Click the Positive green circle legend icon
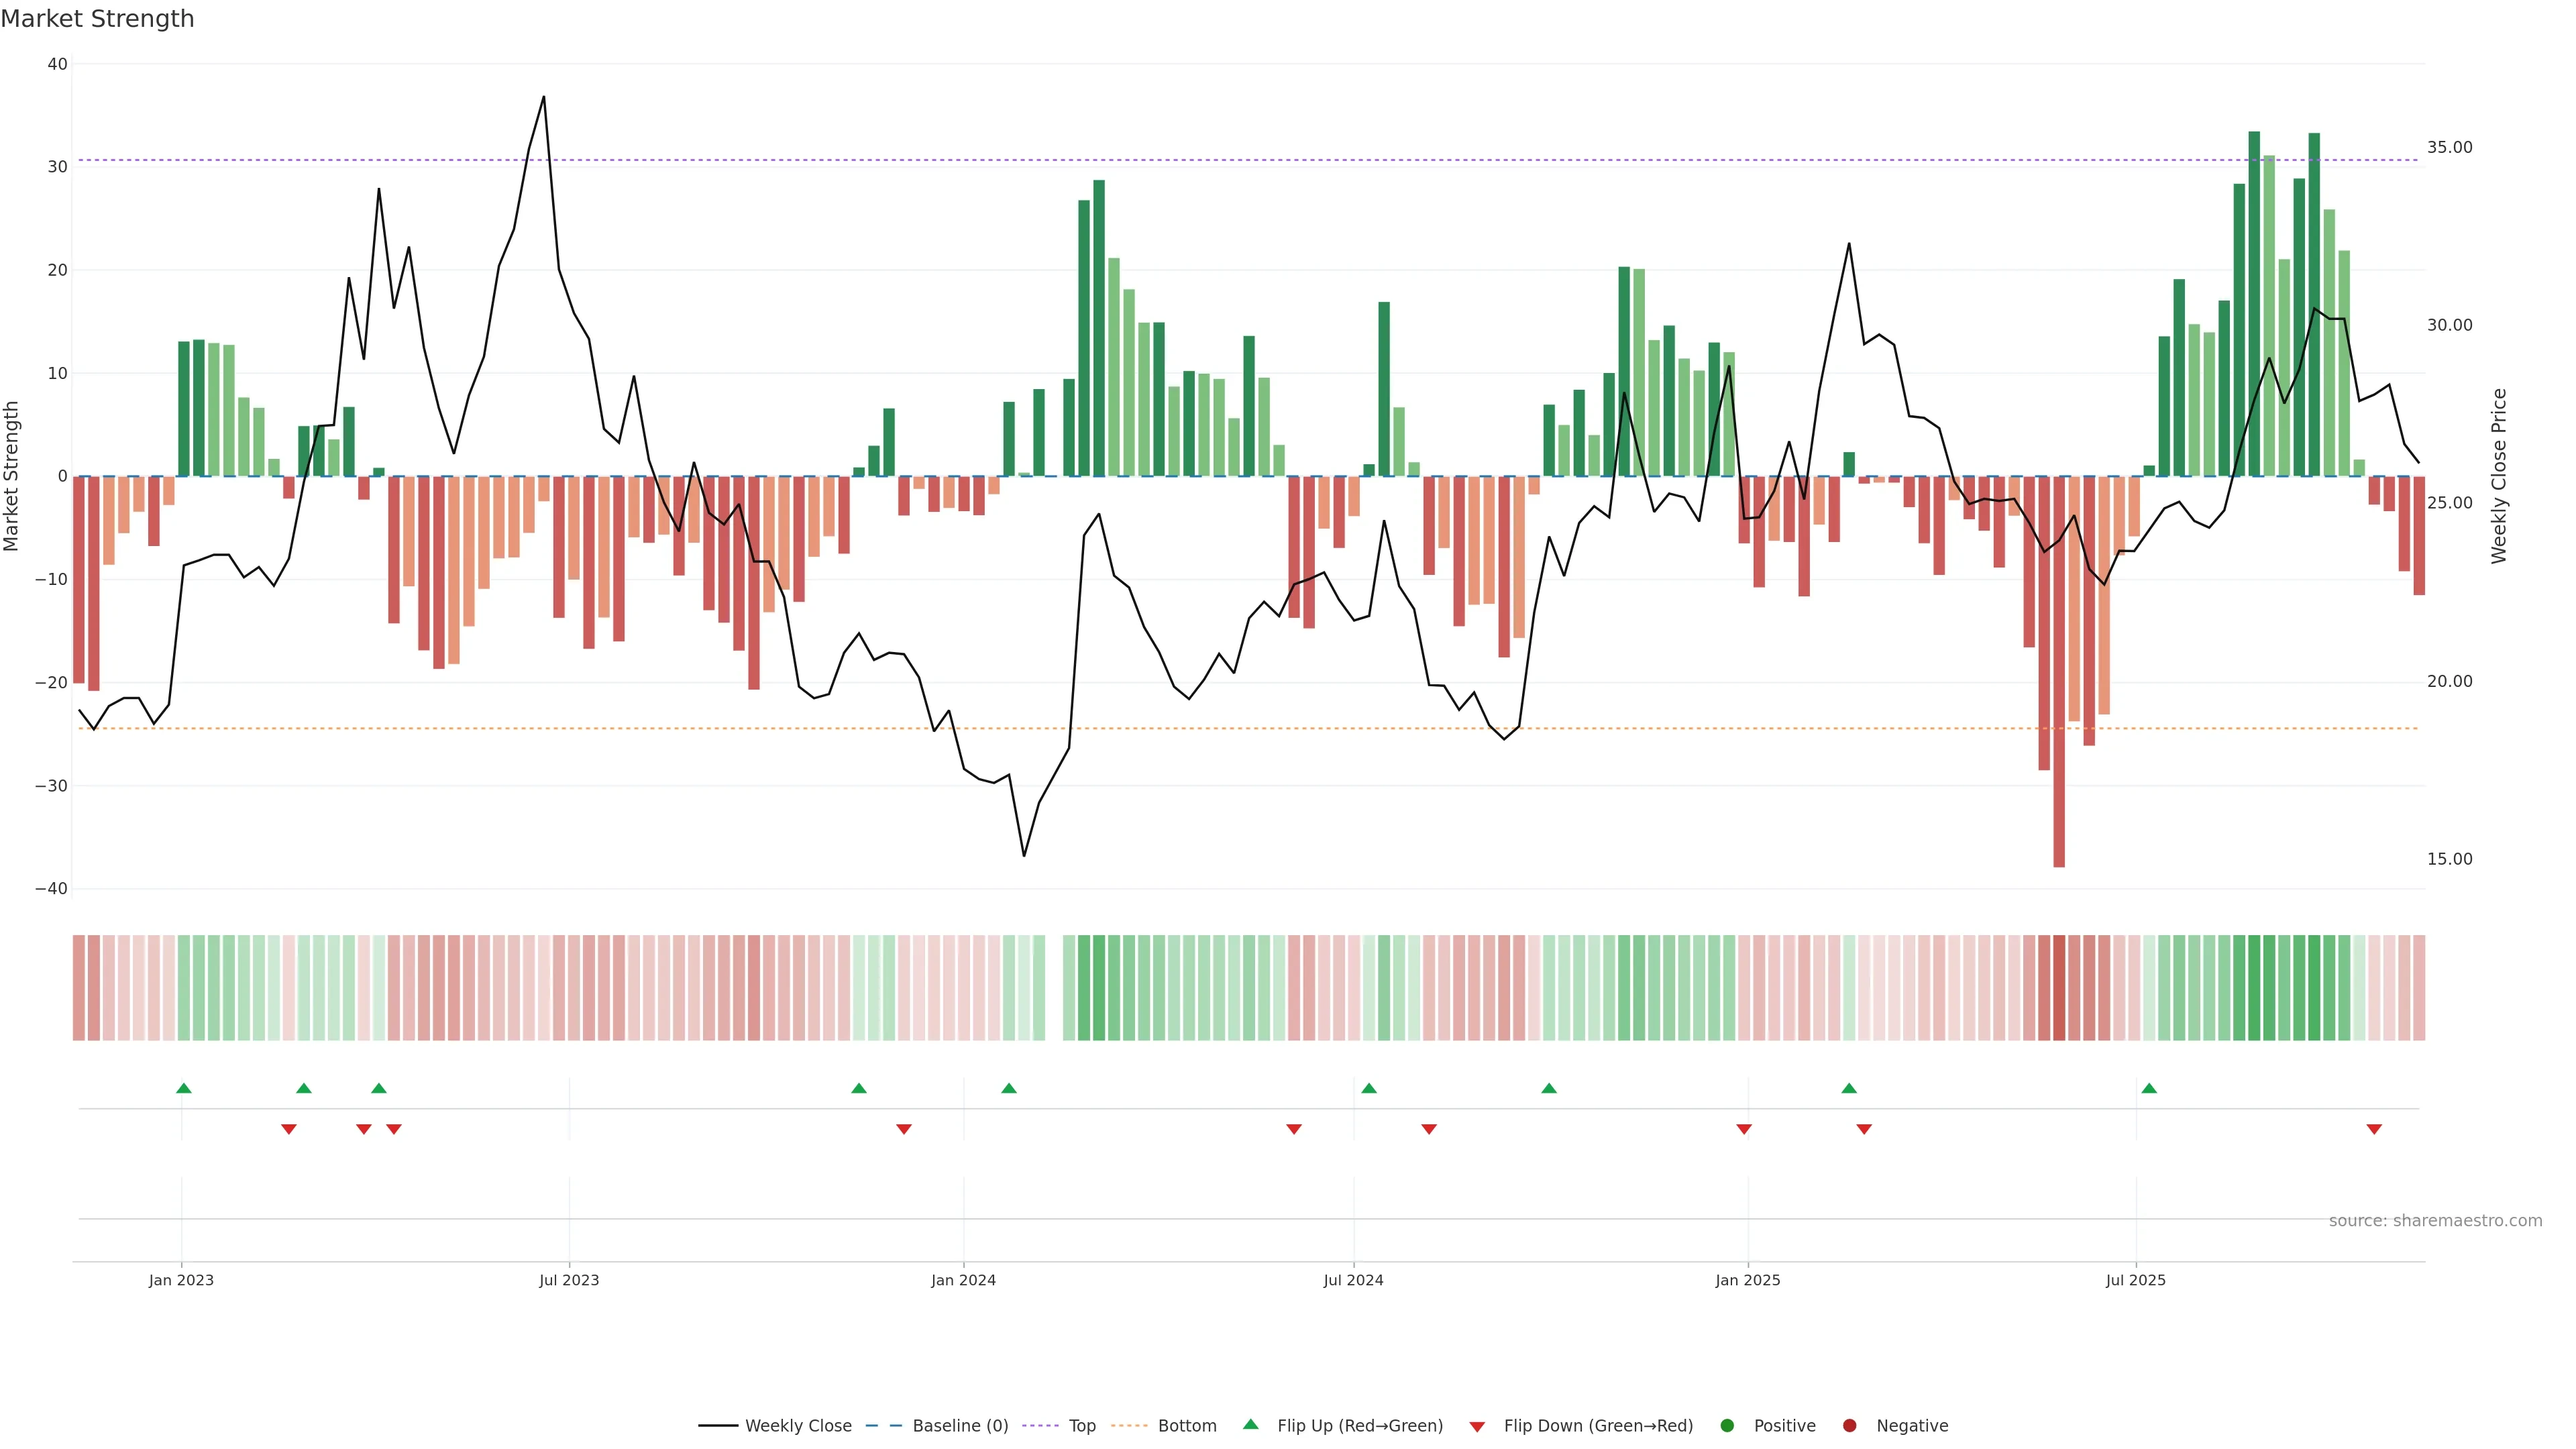The image size is (2576, 1449). [1727, 1426]
